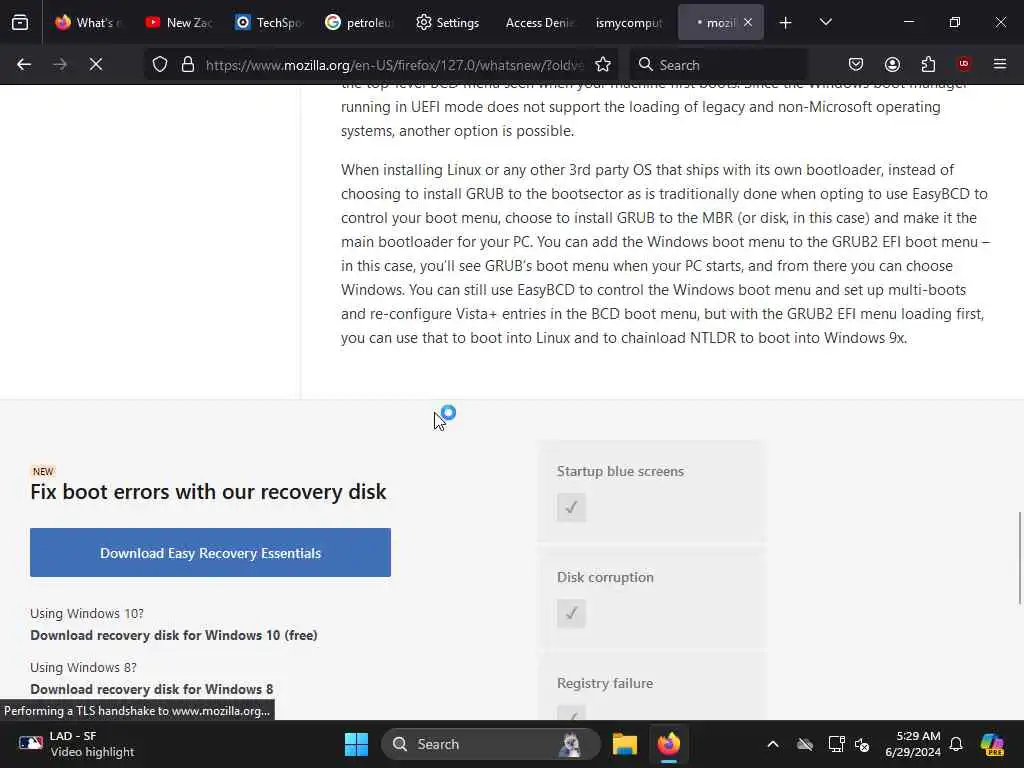Viewport: 1024px width, 768px height.
Task: Switch to the petroleum Google tab
Action: point(359,22)
